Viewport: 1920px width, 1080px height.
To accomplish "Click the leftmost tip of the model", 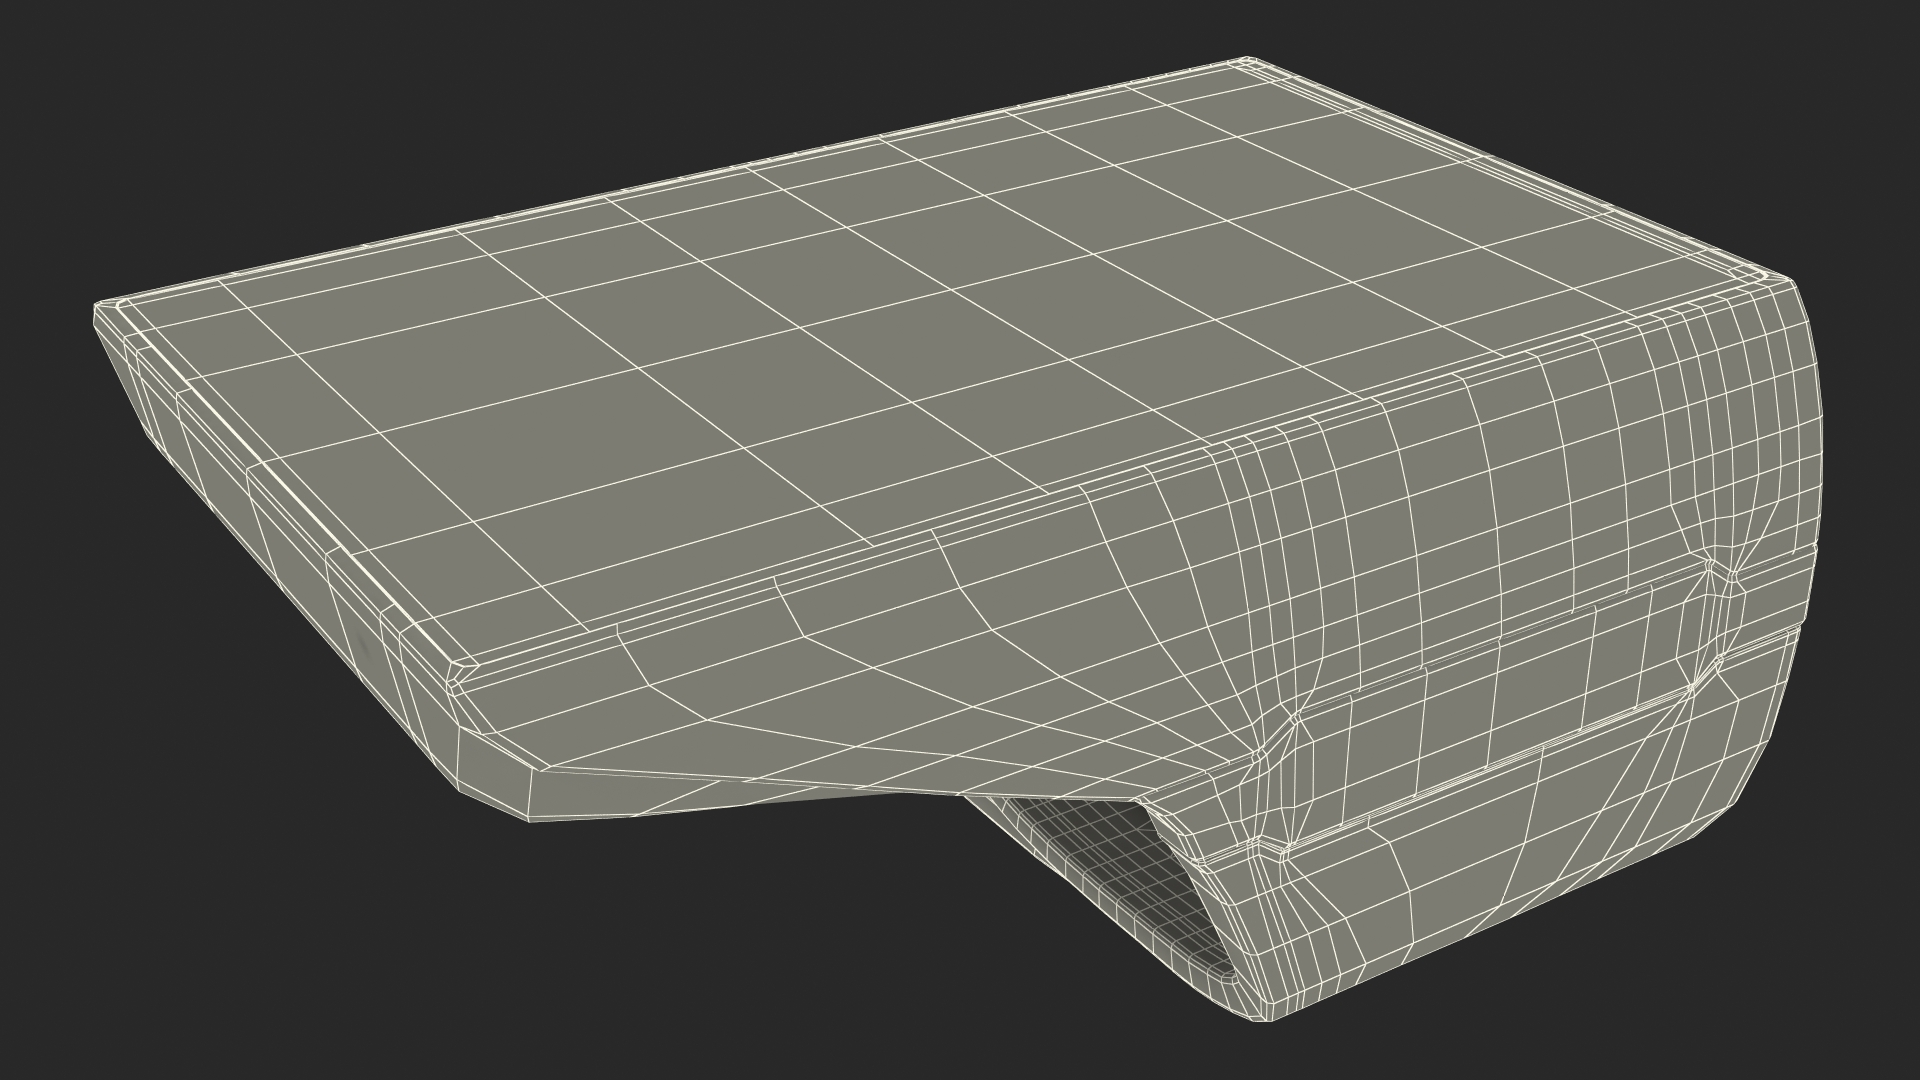I will 97,310.
